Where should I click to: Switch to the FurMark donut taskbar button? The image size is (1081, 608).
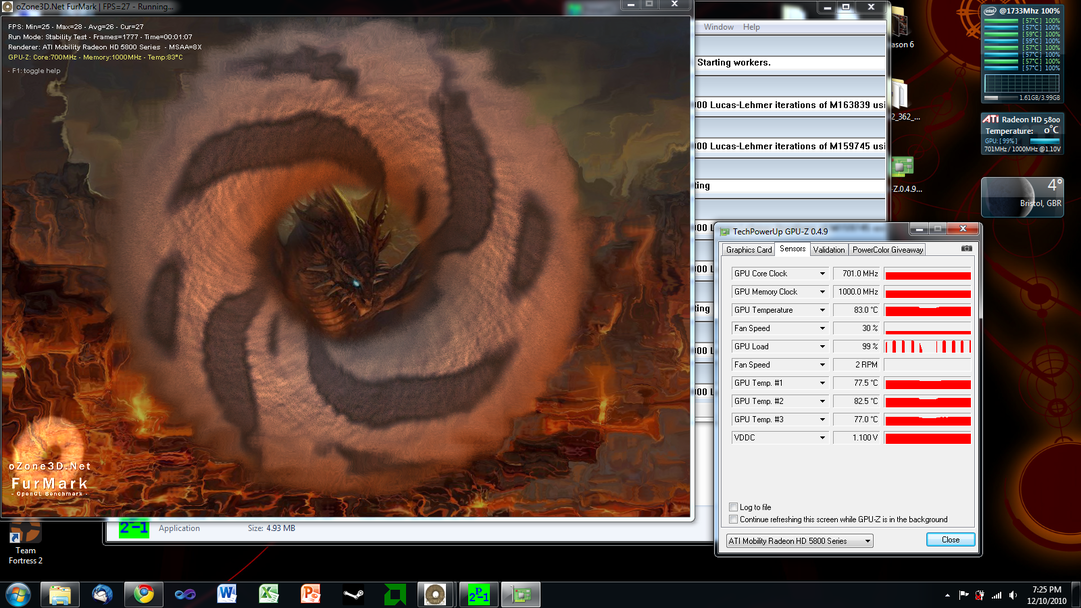coord(435,594)
